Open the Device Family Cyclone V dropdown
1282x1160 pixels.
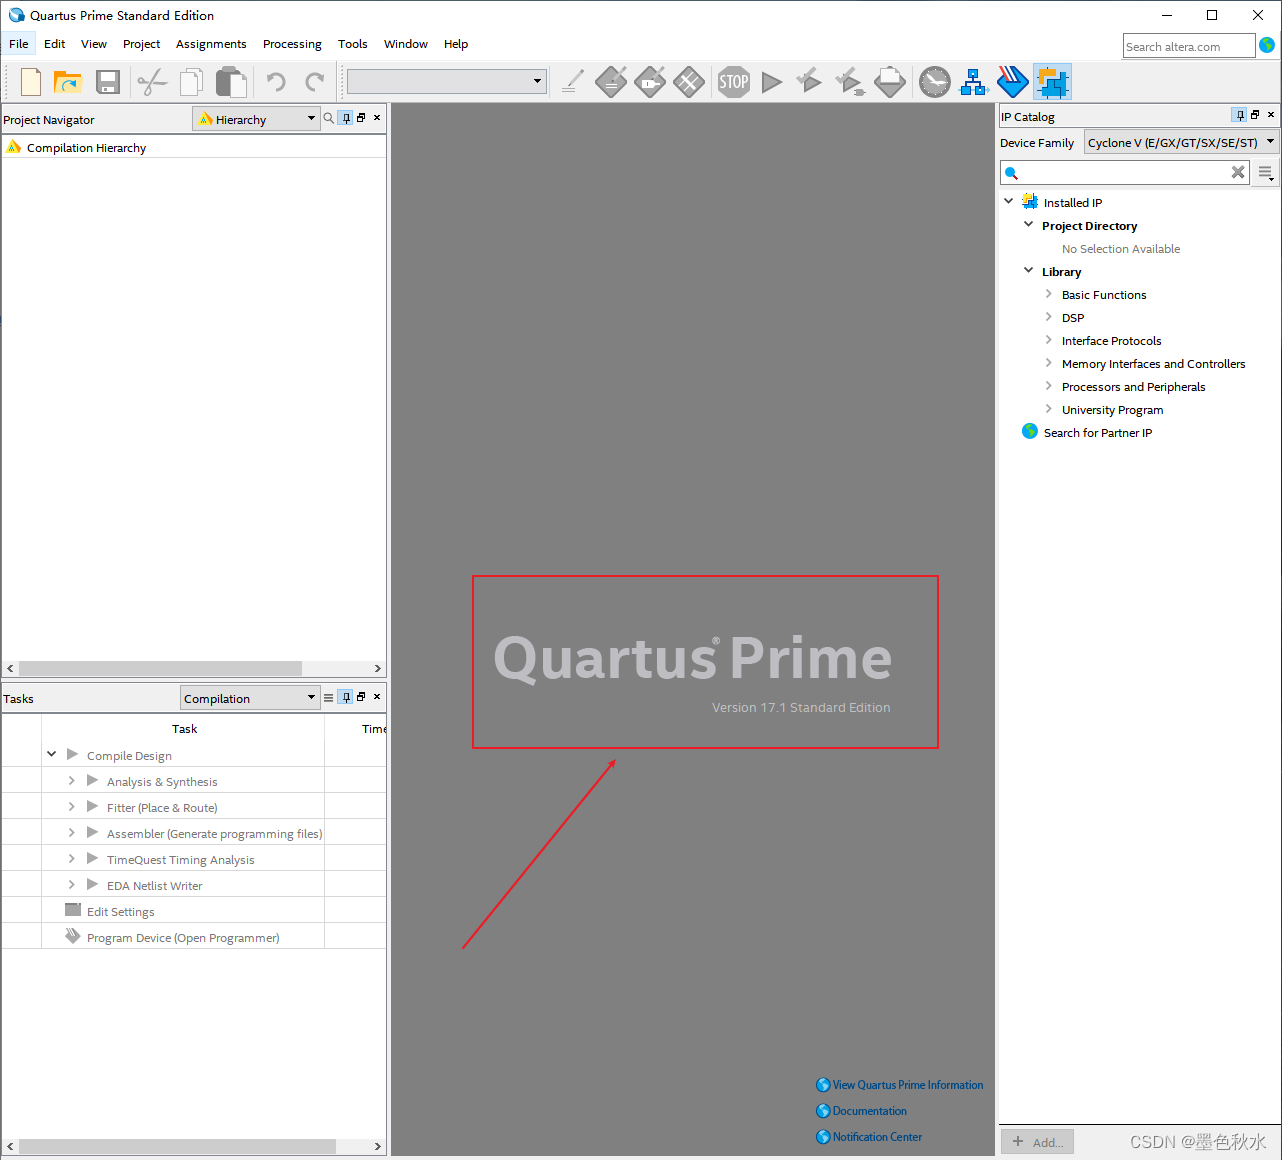coord(1182,142)
